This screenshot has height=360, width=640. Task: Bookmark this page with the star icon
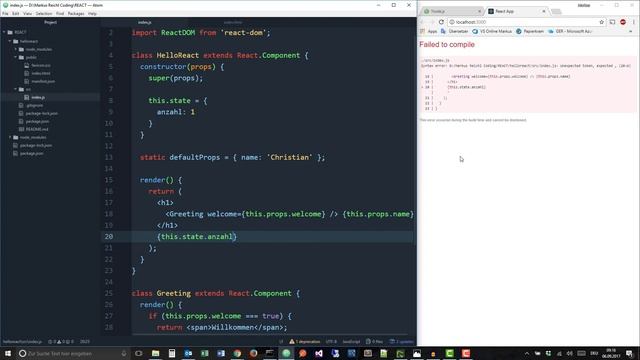coord(601,22)
